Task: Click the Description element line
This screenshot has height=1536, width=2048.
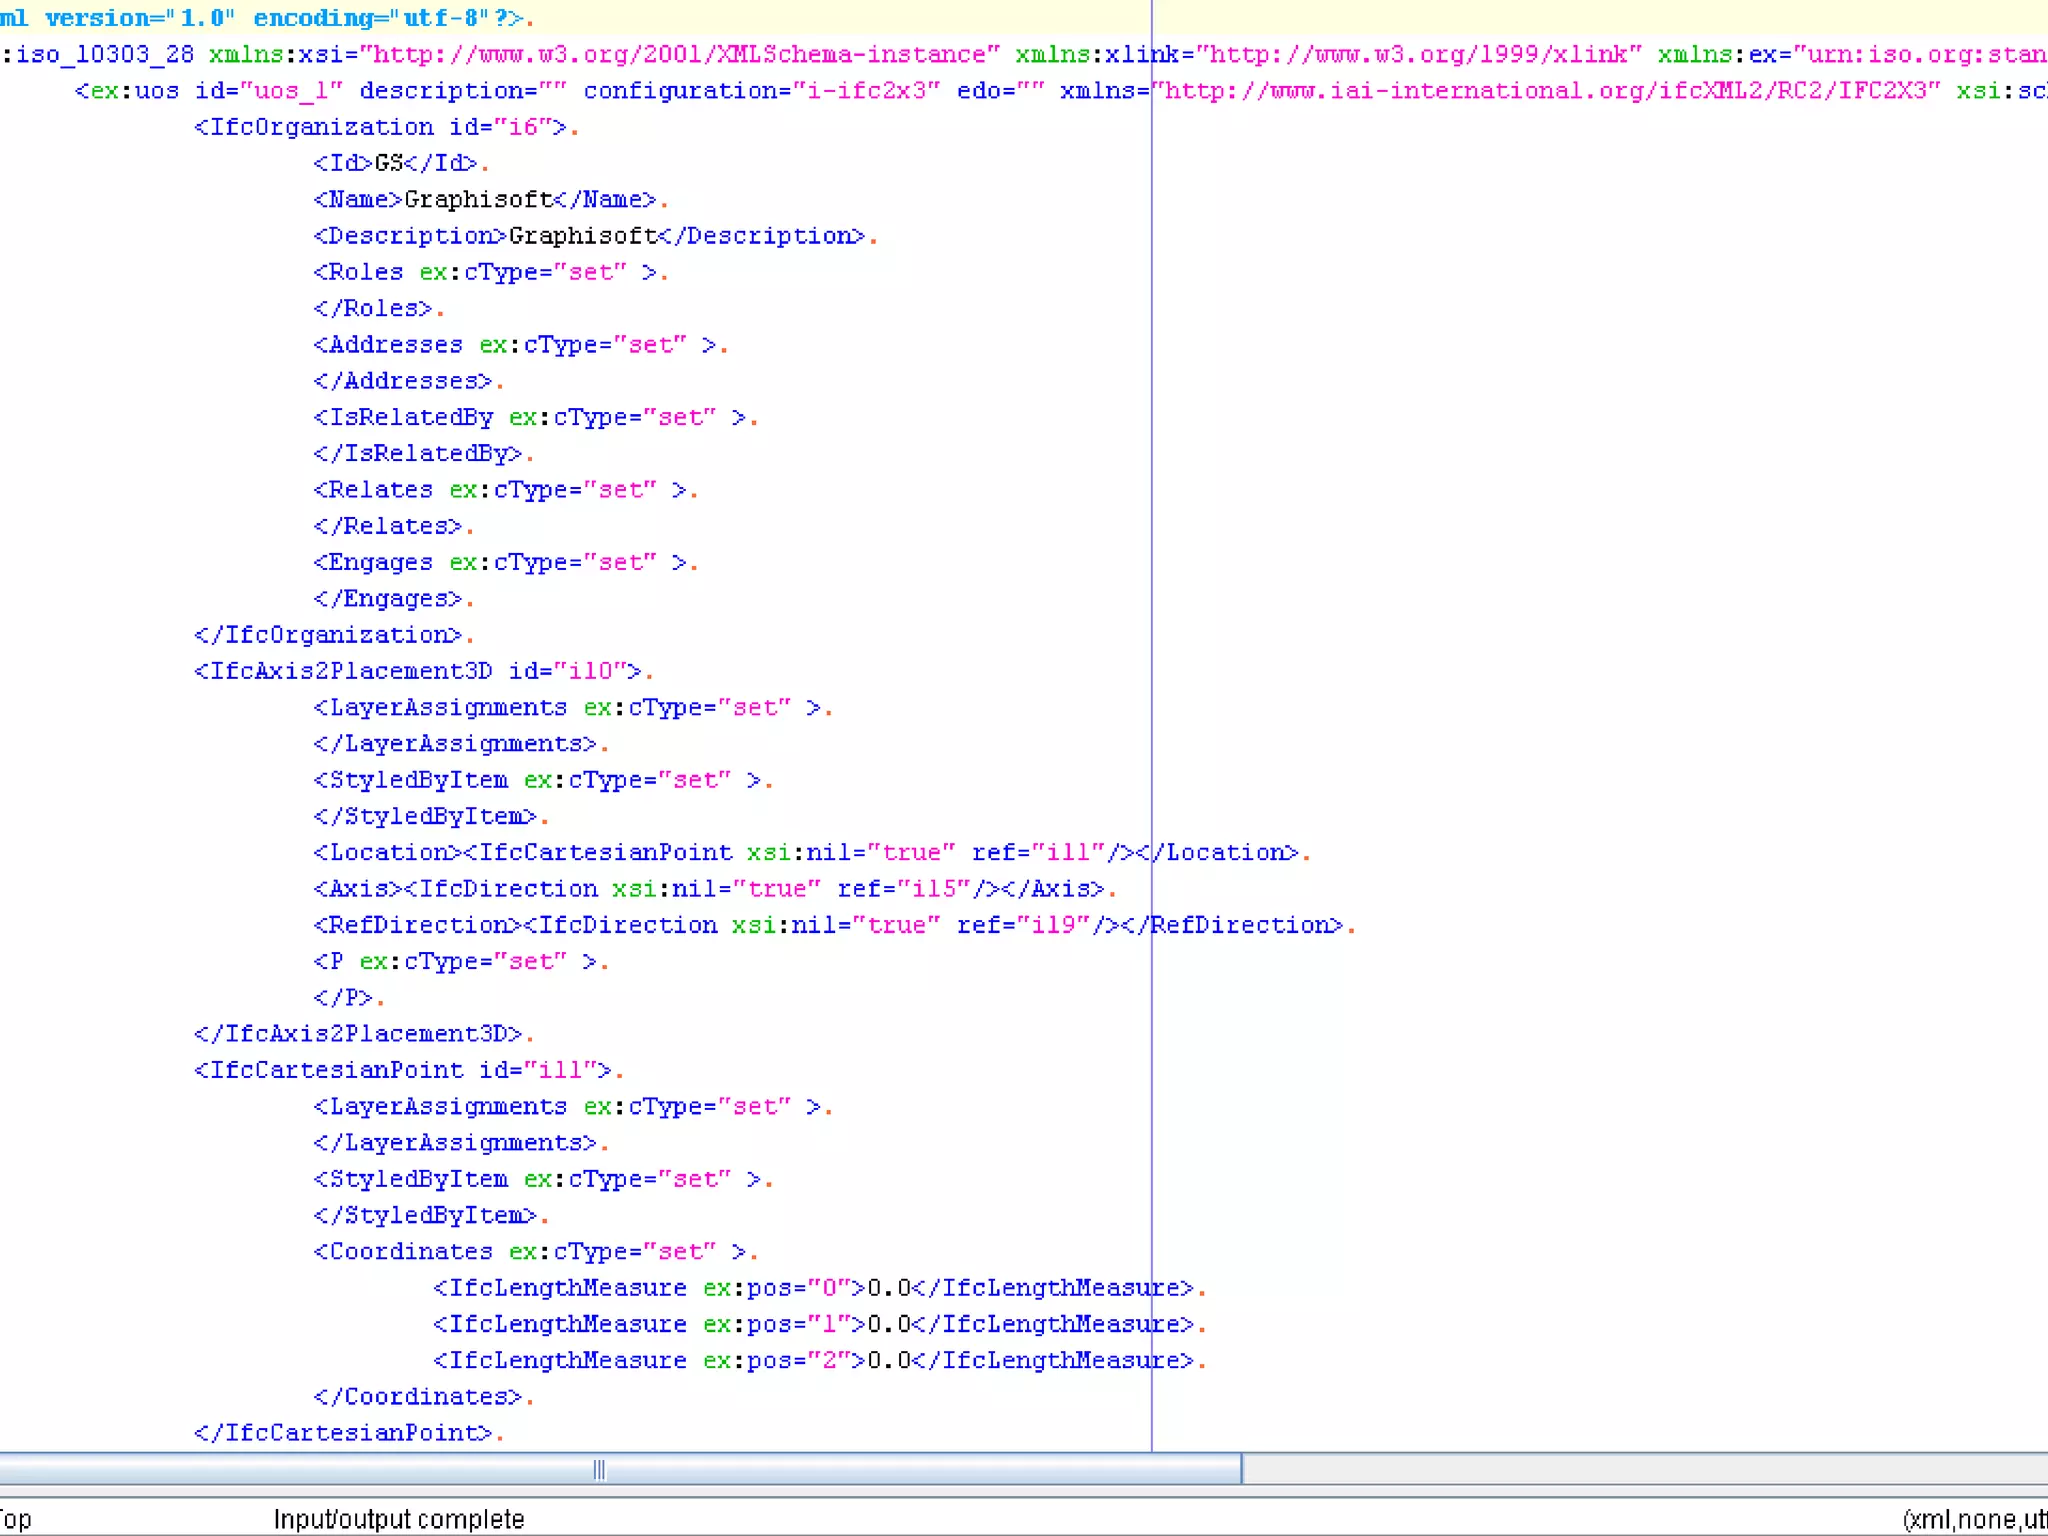Action: tap(588, 236)
